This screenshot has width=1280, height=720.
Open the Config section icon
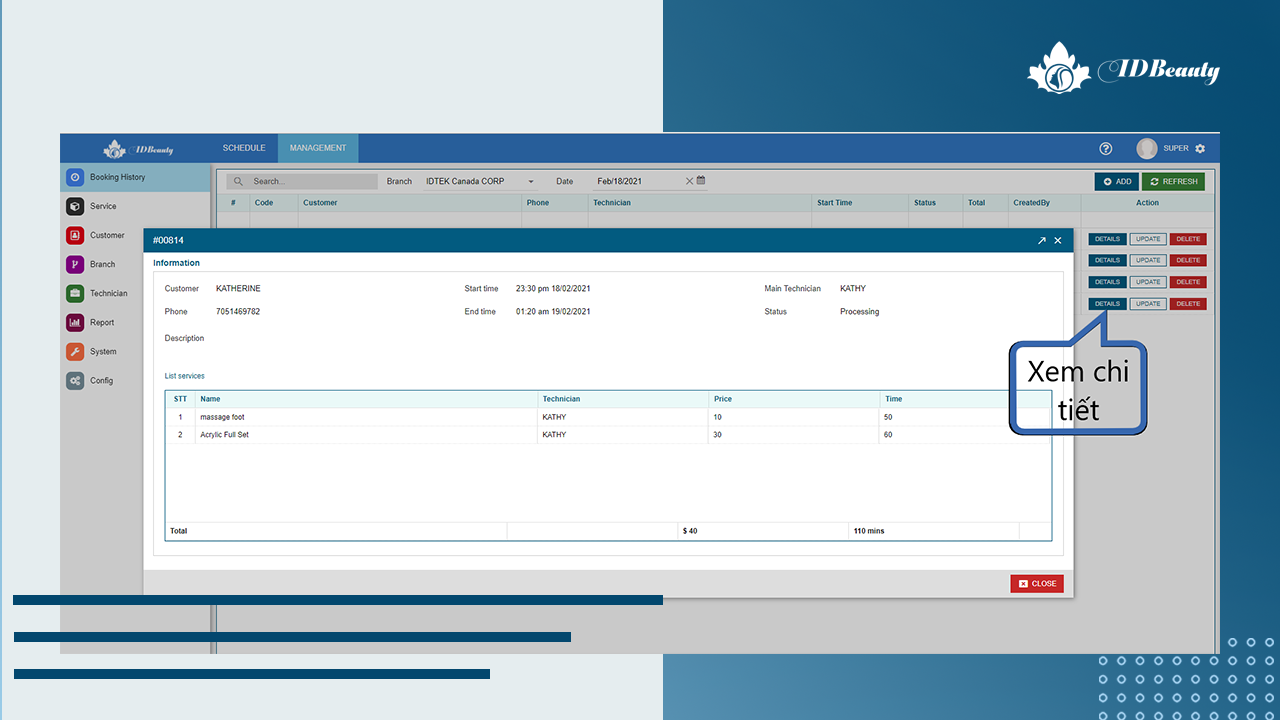coord(75,380)
